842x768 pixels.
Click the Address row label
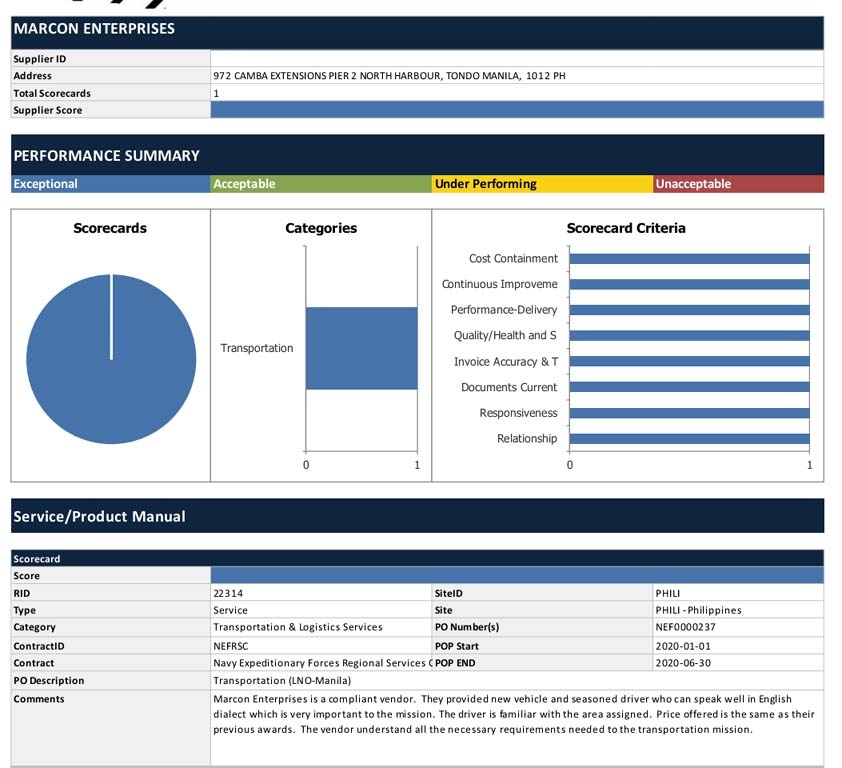32,76
